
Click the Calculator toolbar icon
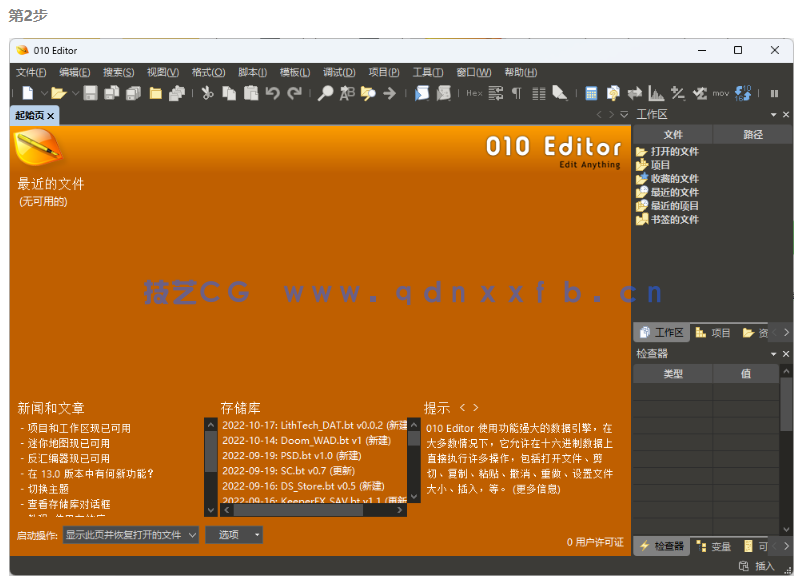click(591, 93)
